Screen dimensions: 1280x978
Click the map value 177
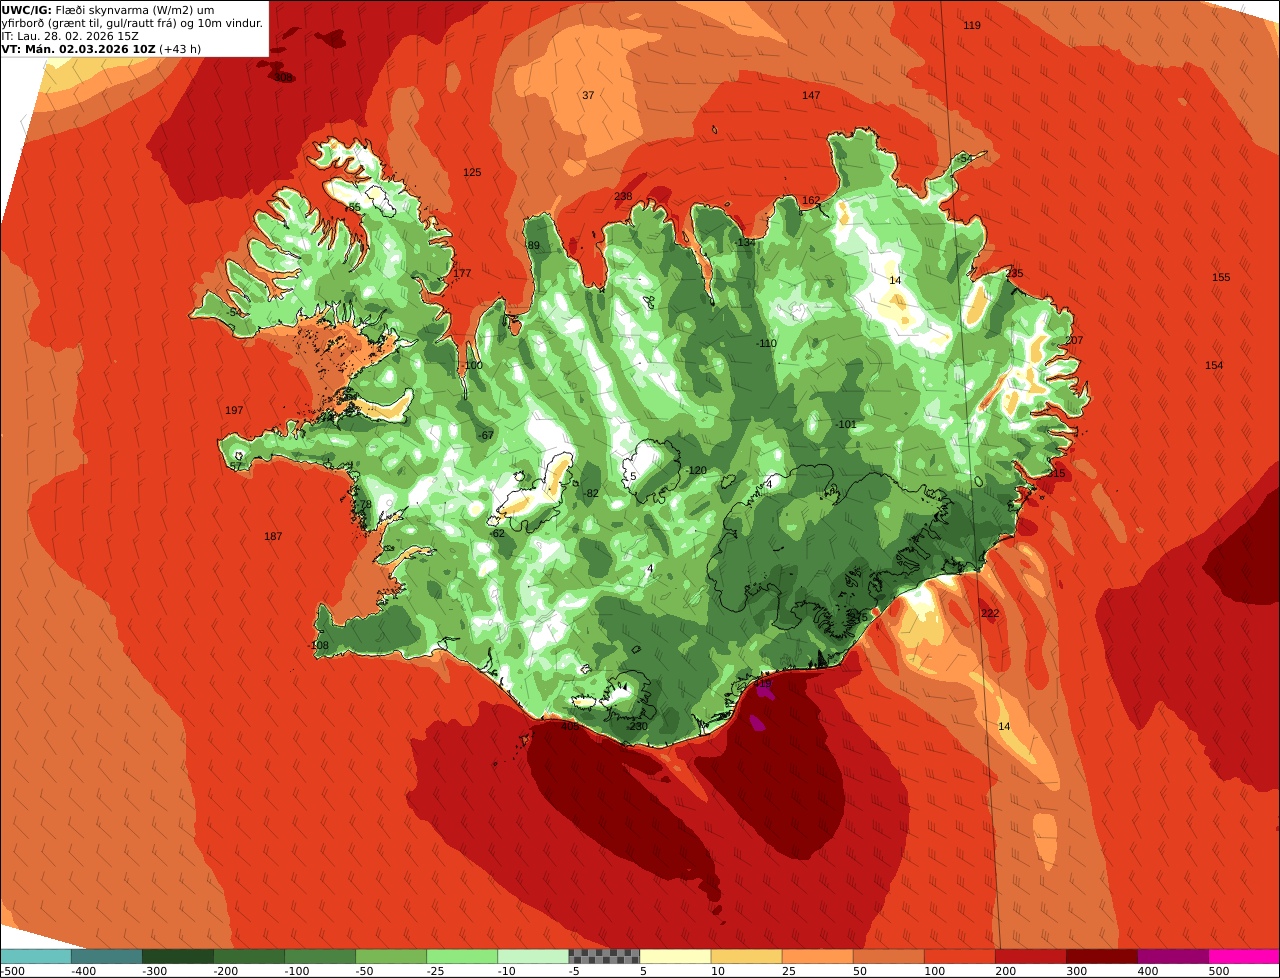click(462, 273)
